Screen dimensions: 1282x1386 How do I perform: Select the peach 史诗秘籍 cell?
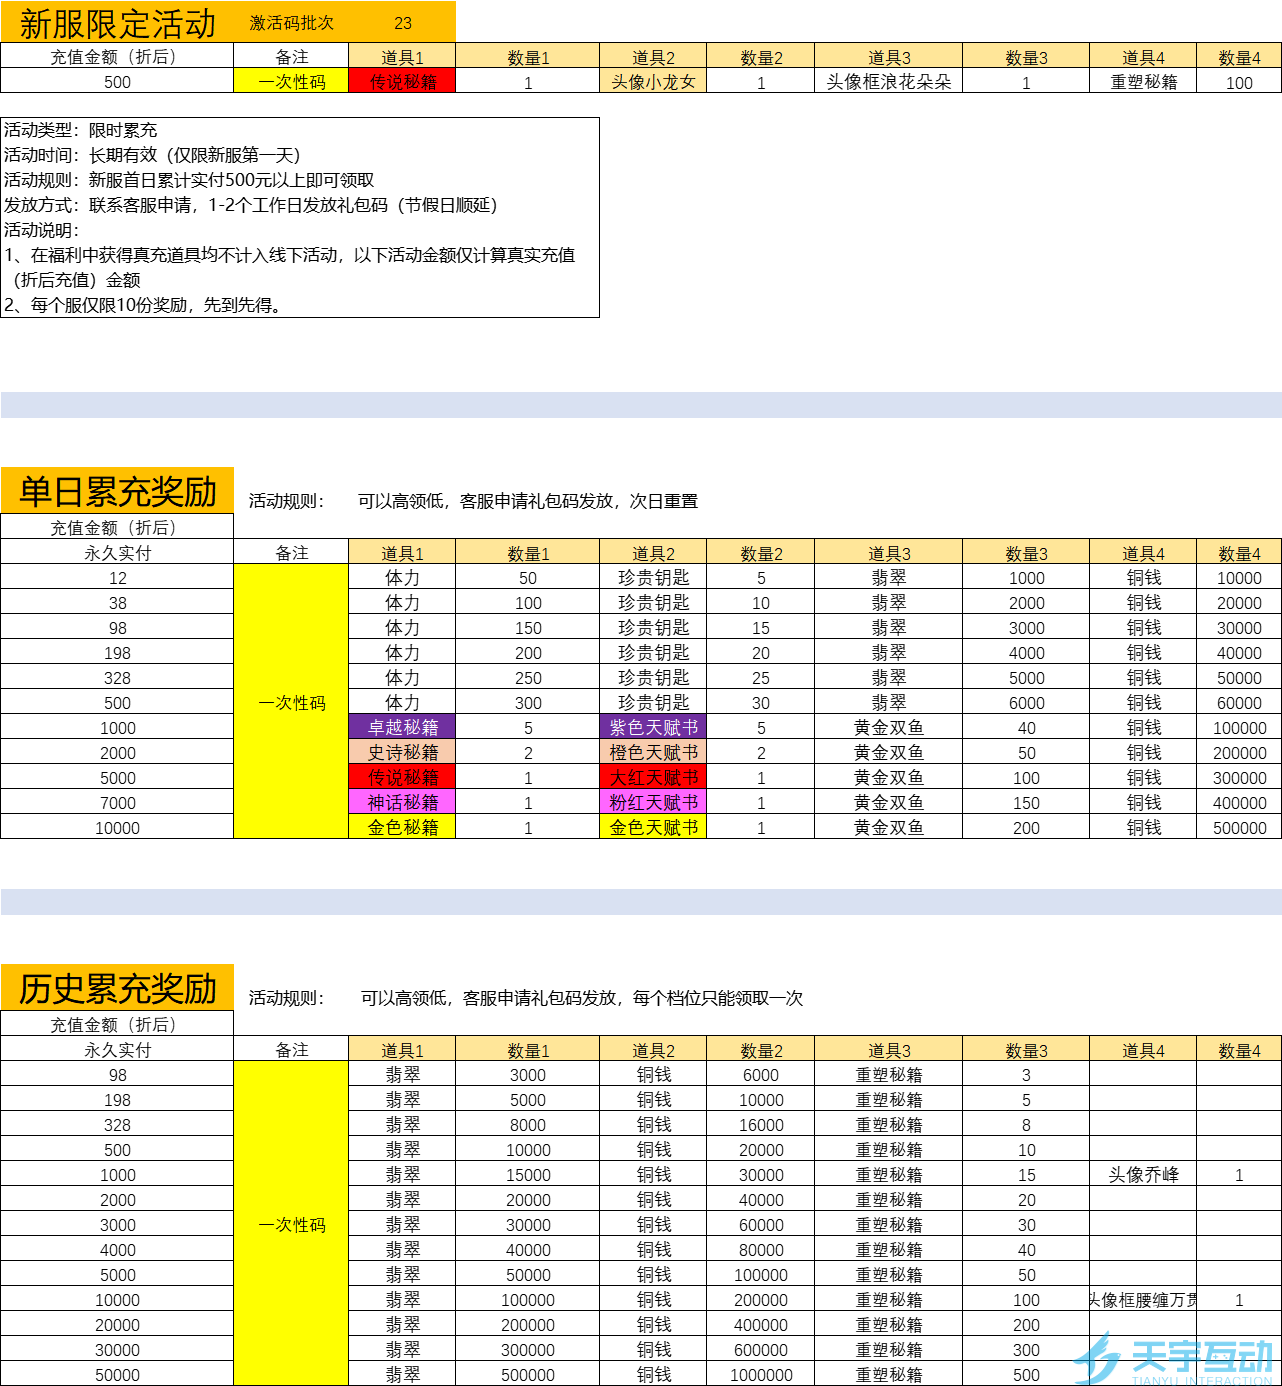[x=402, y=752]
